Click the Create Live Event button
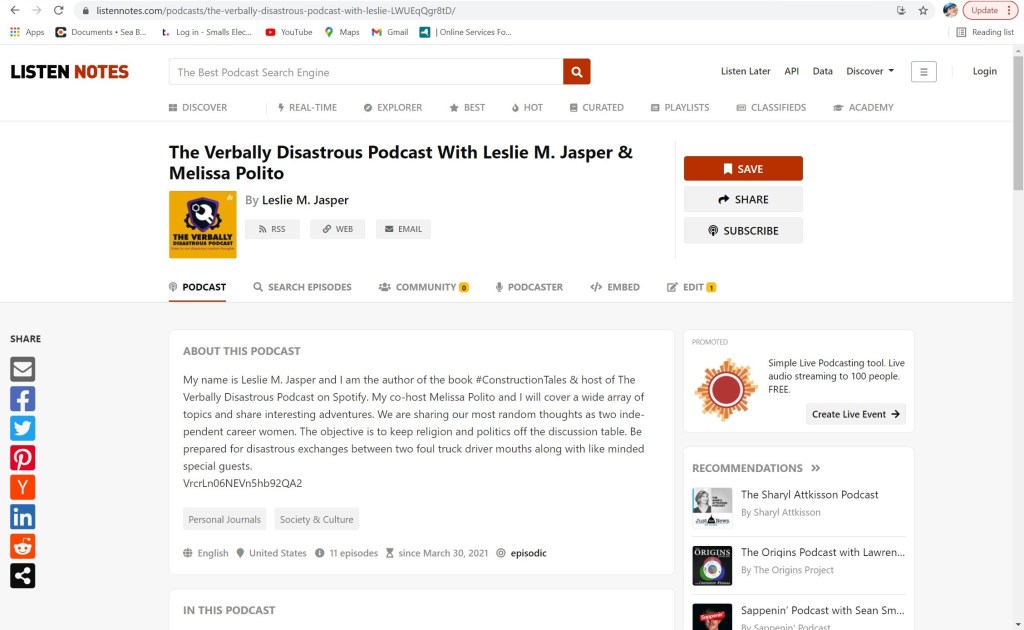Image resolution: width=1024 pixels, height=630 pixels. coord(855,414)
